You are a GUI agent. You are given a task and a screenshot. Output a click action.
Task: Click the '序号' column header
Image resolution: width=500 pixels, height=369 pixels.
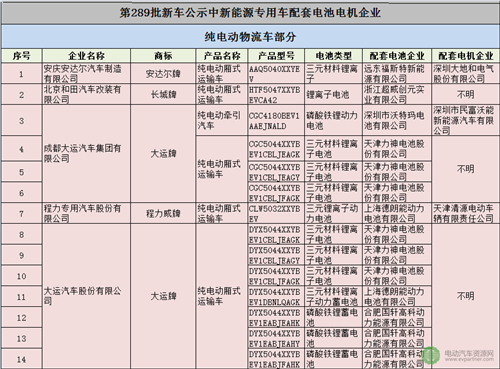point(22,56)
